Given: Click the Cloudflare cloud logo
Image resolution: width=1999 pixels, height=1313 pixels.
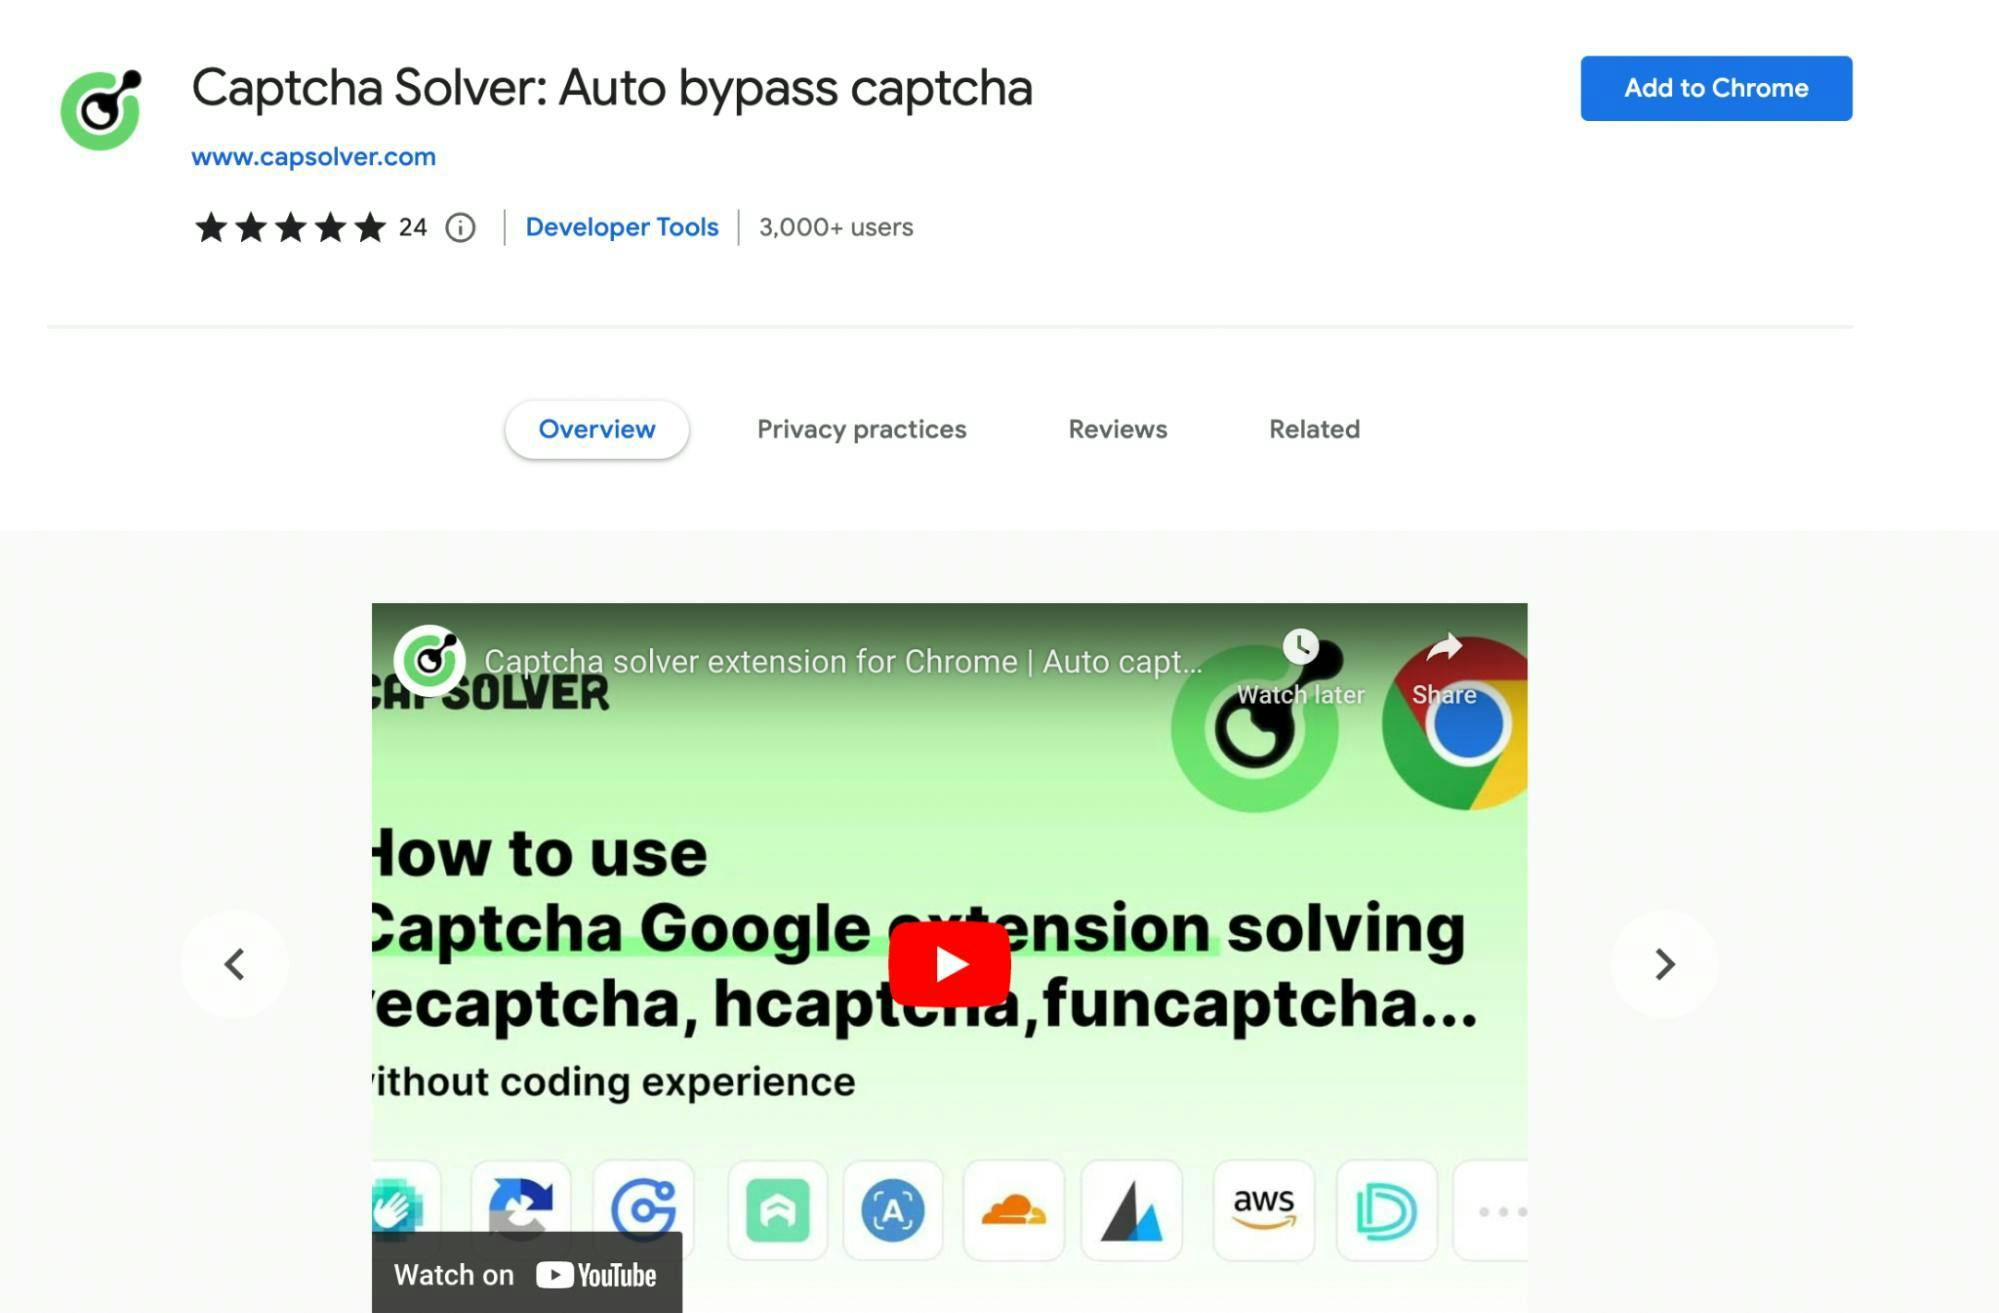Looking at the screenshot, I should pos(1013,1210).
